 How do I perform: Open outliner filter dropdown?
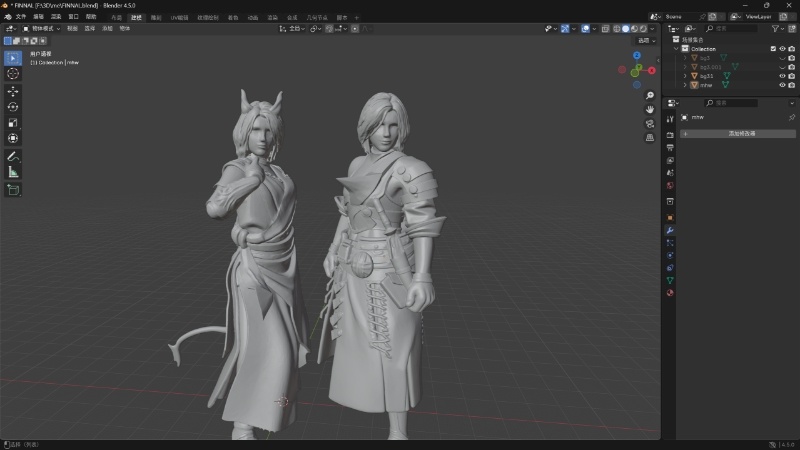pyautogui.click(x=778, y=29)
